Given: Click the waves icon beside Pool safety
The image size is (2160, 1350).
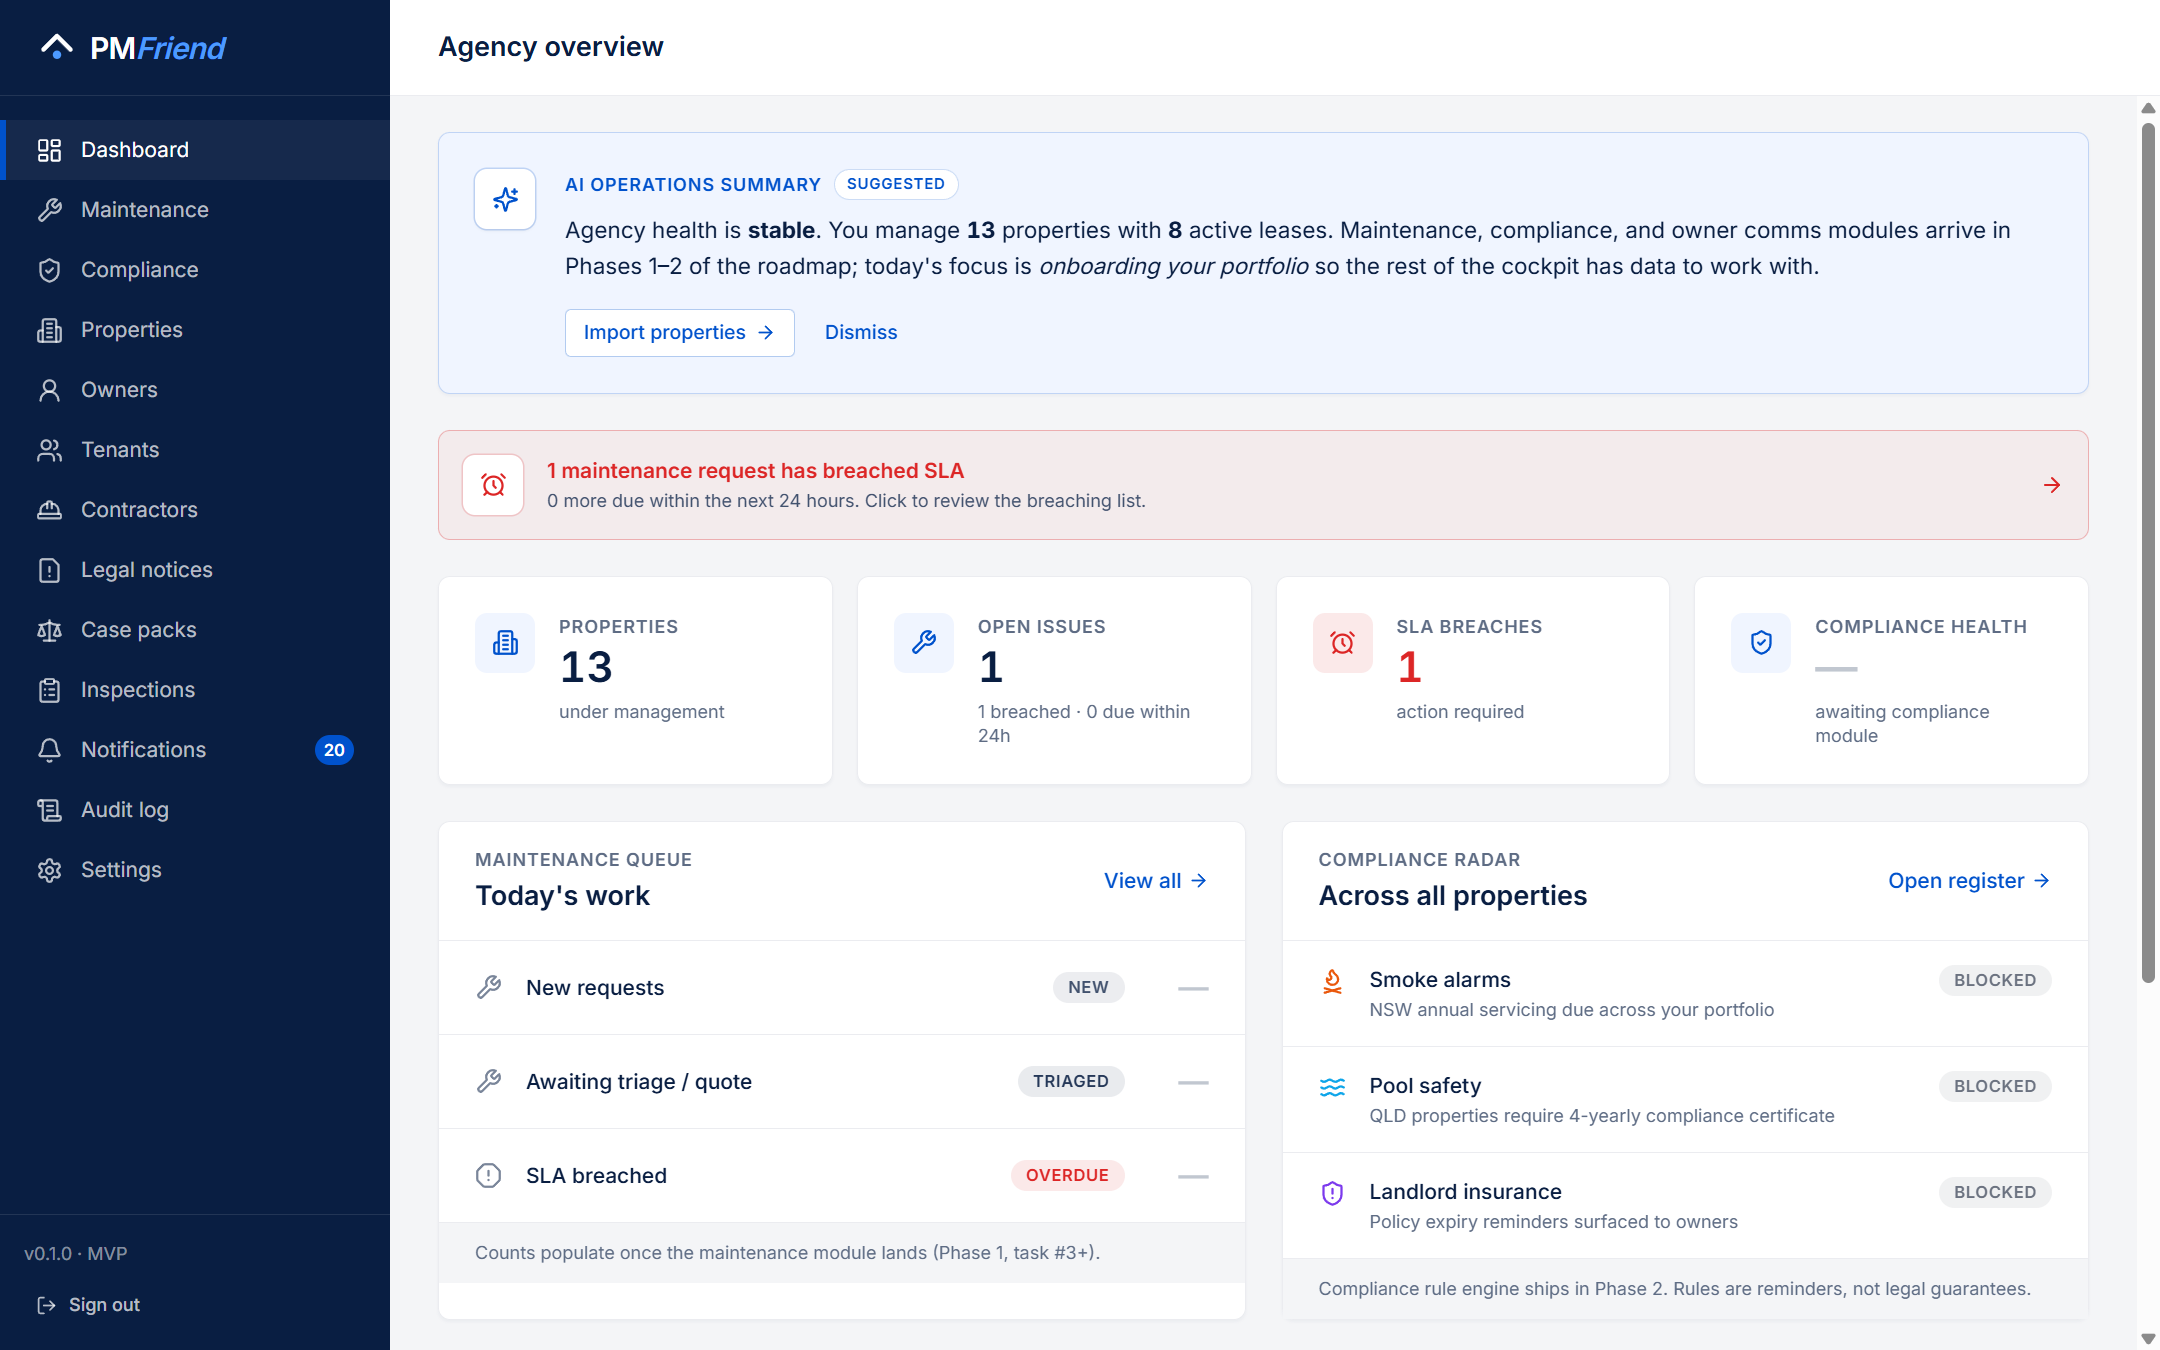Looking at the screenshot, I should (1332, 1087).
